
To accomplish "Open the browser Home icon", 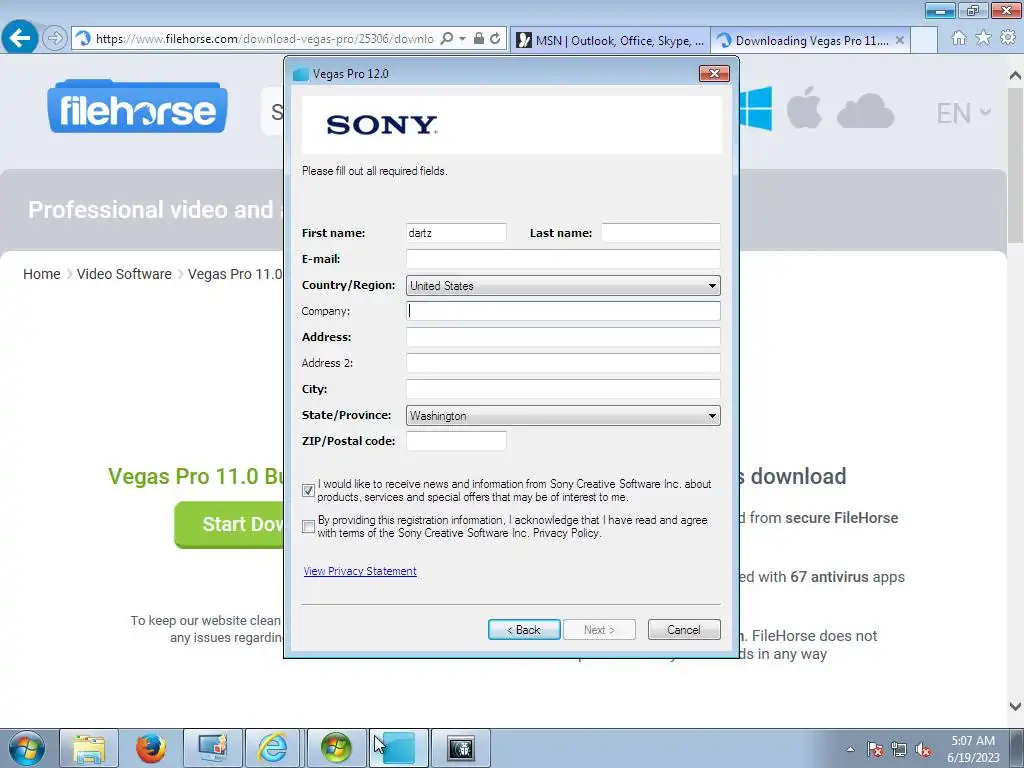I will (x=959, y=39).
